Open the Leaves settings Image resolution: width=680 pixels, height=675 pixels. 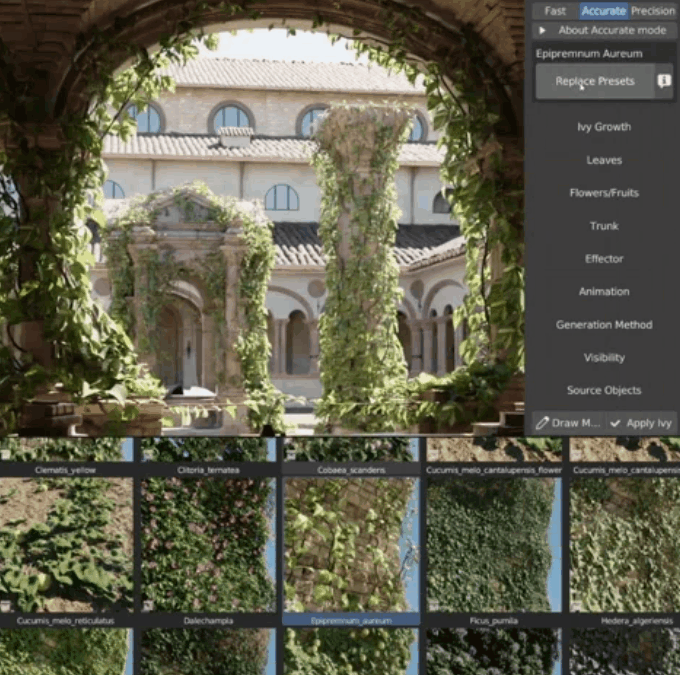click(604, 160)
